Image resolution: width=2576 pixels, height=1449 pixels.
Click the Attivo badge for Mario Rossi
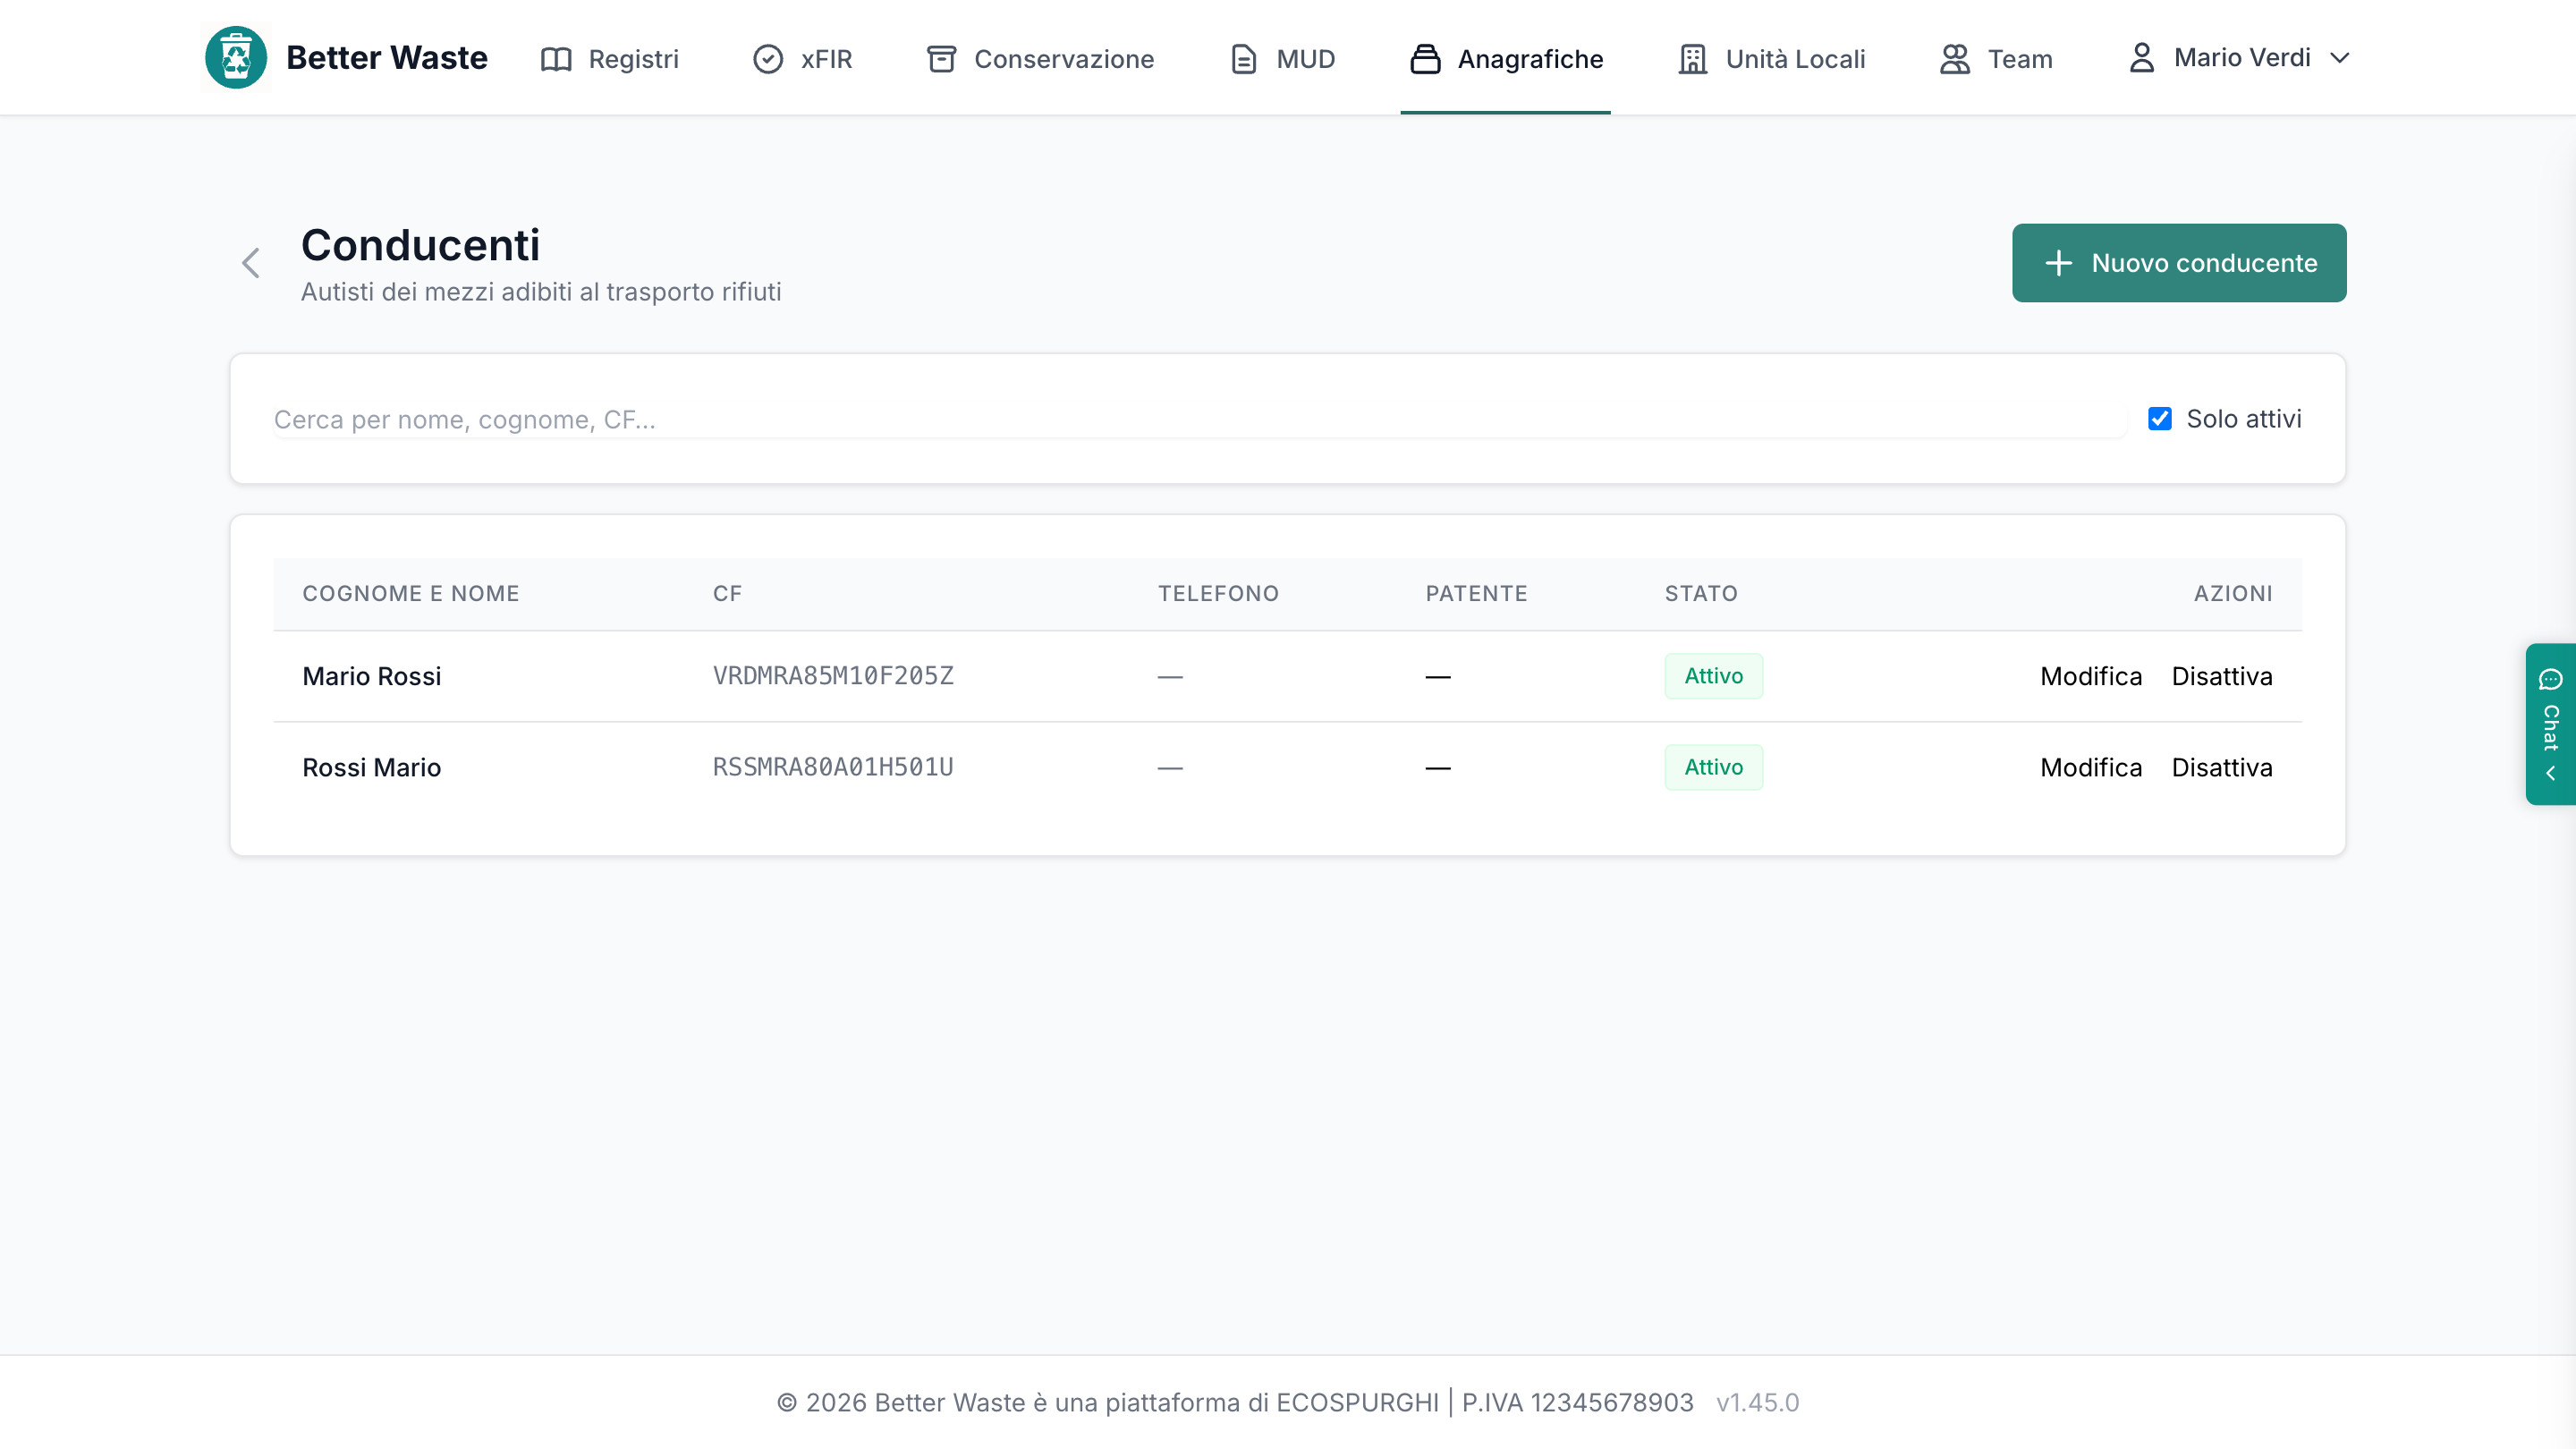tap(1713, 676)
